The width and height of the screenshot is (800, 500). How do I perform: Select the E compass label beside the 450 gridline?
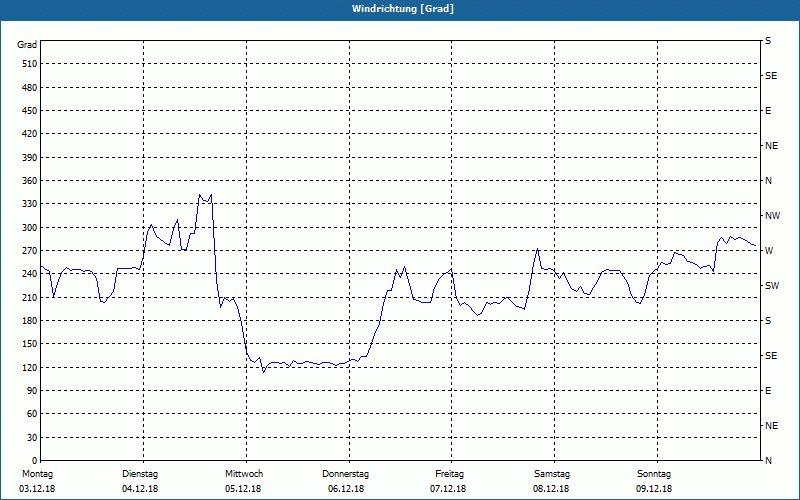pyautogui.click(x=768, y=111)
